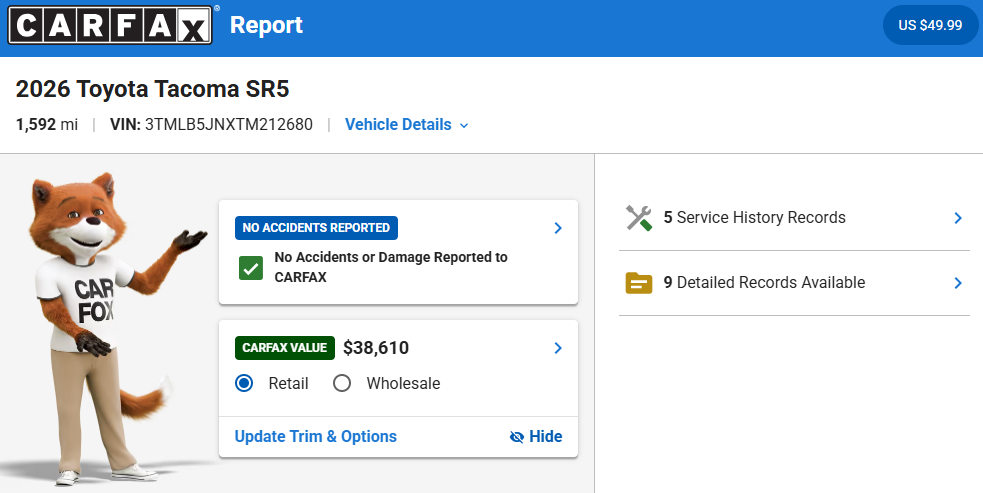This screenshot has height=493, width=983.
Task: Click the green accident checkmark icon
Action: [x=251, y=268]
